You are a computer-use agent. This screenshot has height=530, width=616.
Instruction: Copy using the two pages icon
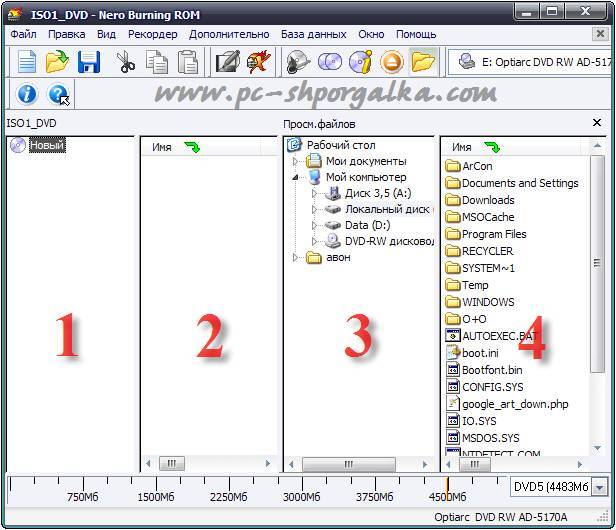(157, 62)
